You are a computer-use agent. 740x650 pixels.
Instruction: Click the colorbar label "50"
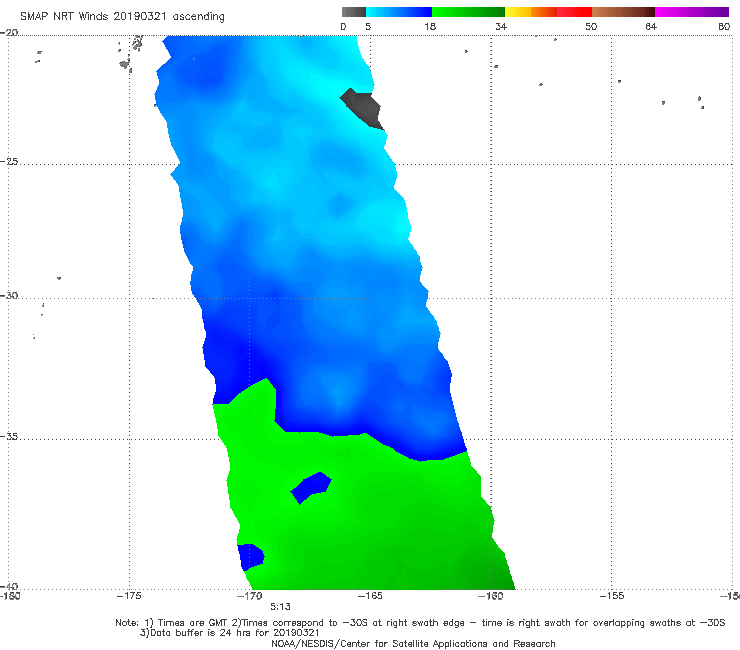tap(591, 27)
